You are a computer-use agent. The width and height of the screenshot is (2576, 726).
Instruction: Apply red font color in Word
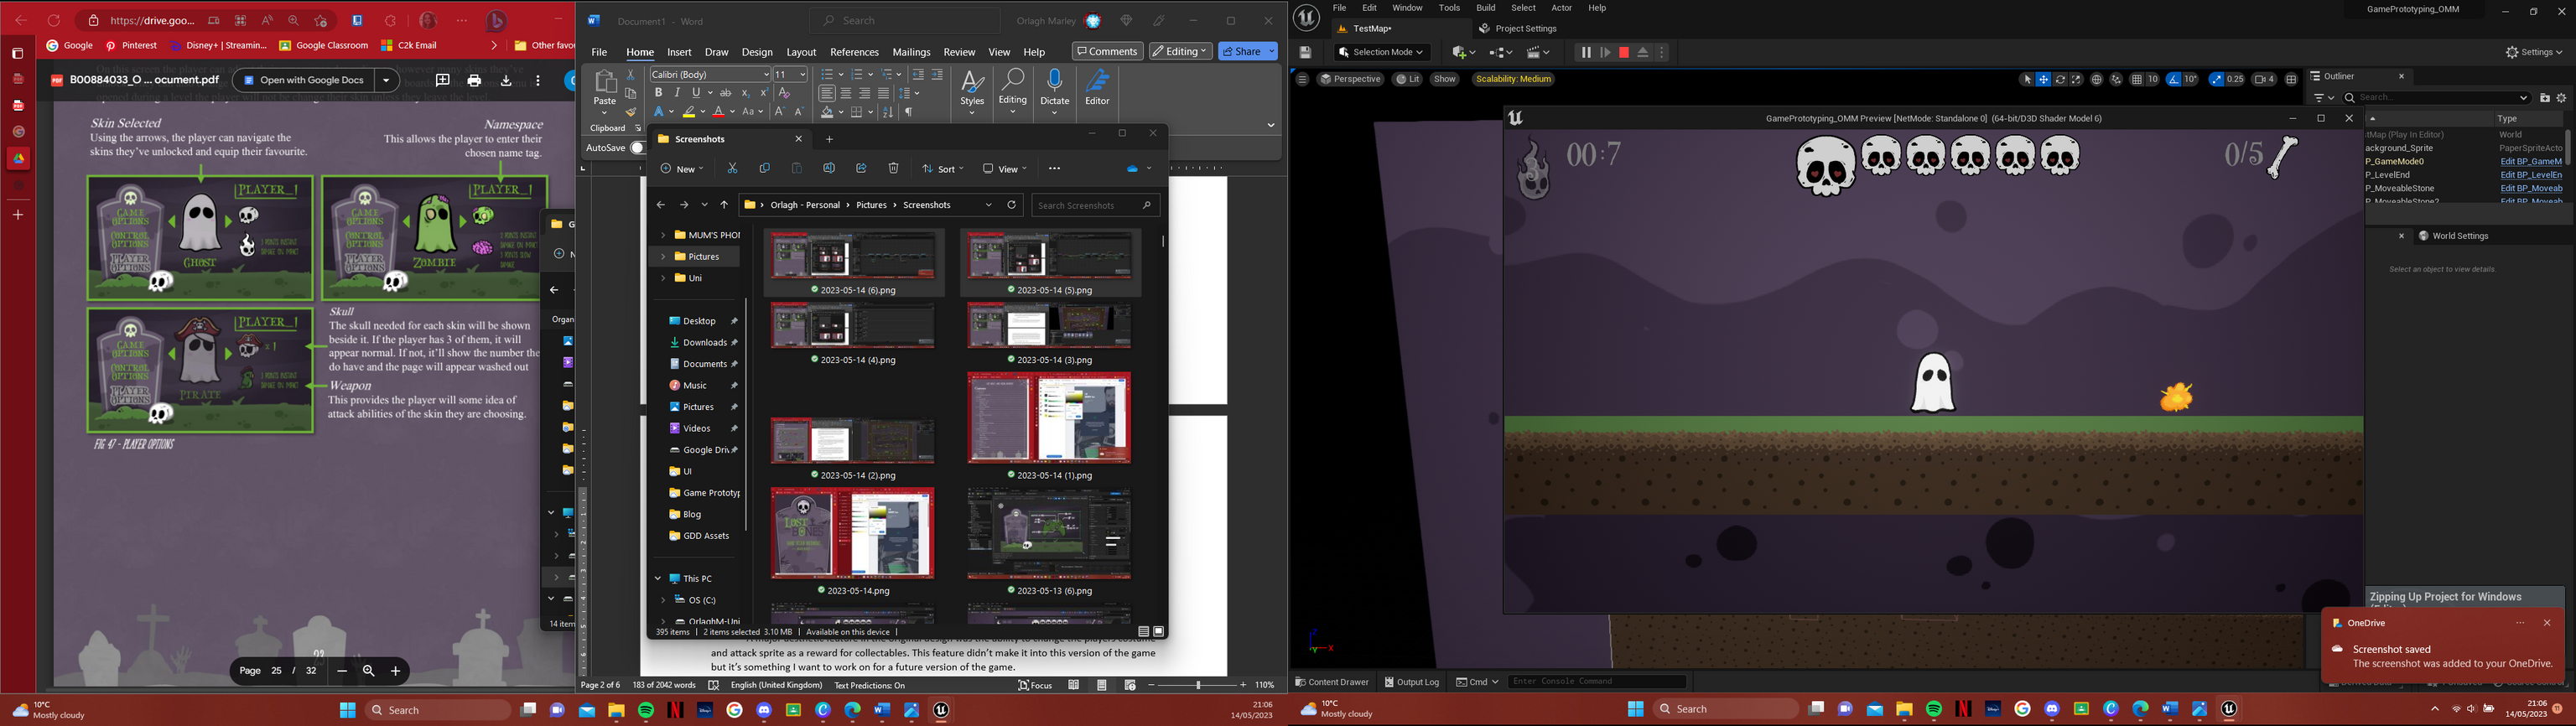click(719, 112)
